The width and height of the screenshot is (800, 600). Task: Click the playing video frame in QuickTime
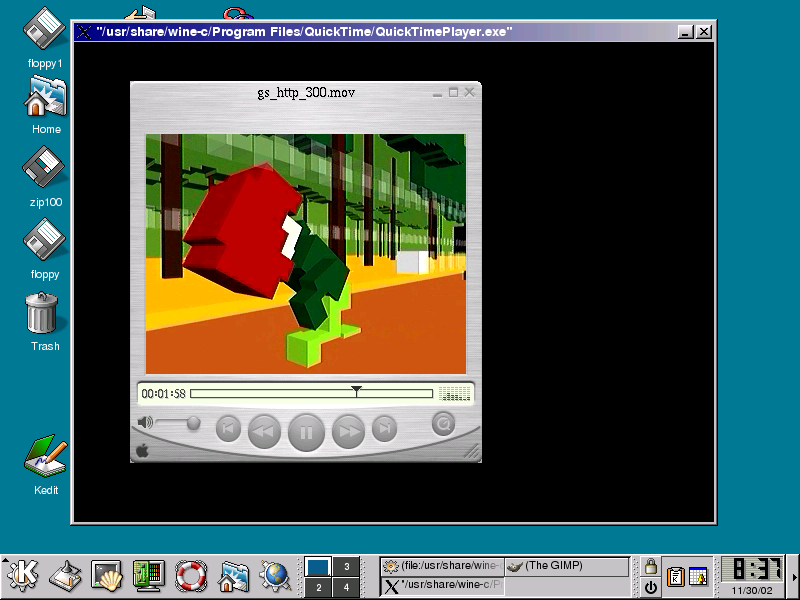coord(306,254)
